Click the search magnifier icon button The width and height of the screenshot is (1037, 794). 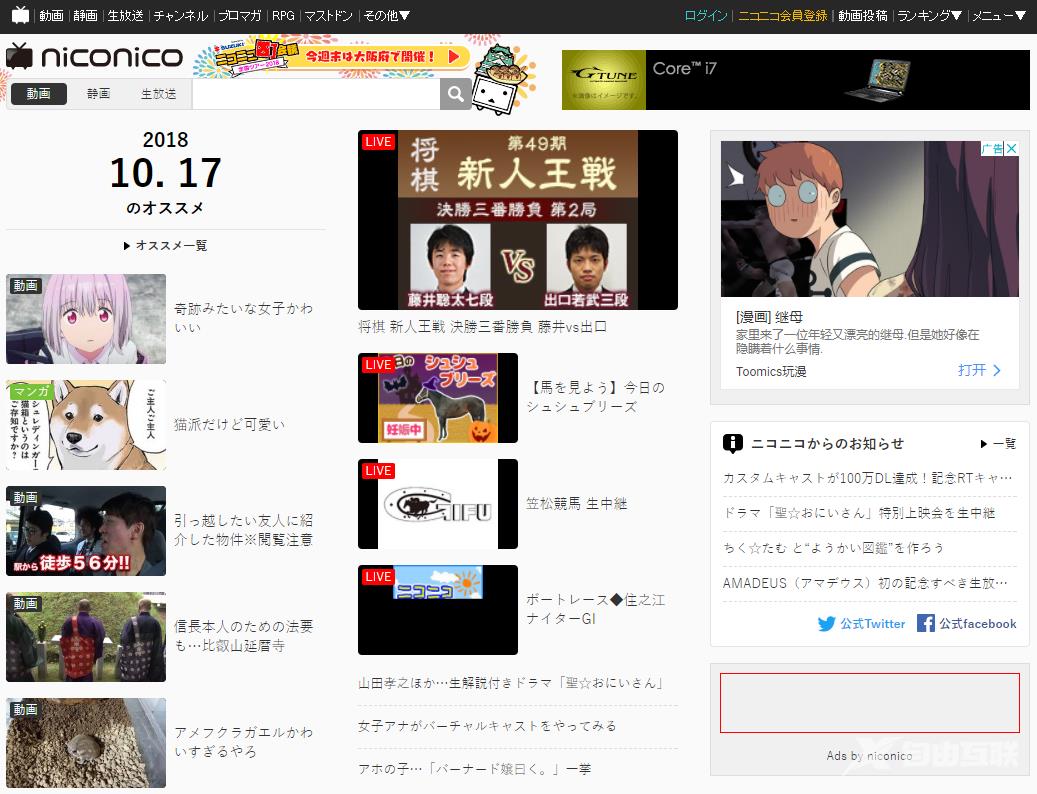pos(456,94)
